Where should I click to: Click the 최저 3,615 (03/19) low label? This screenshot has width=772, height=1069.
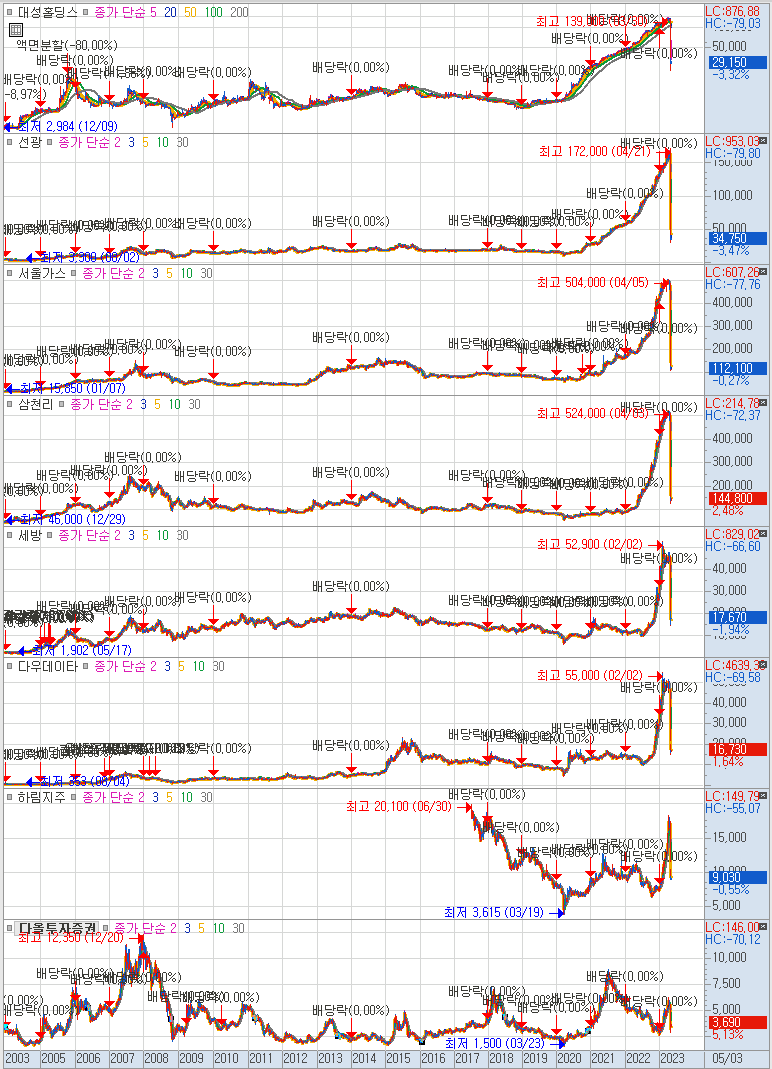click(494, 912)
